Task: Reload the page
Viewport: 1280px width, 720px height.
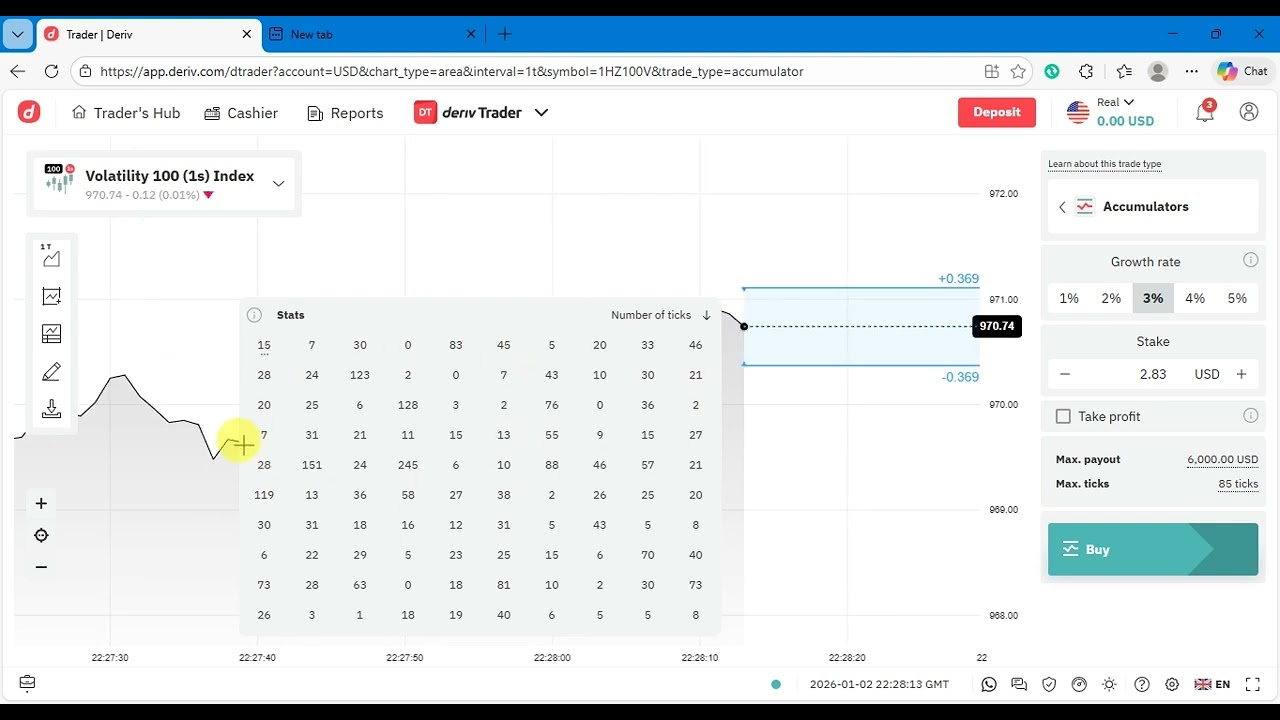Action: click(51, 71)
